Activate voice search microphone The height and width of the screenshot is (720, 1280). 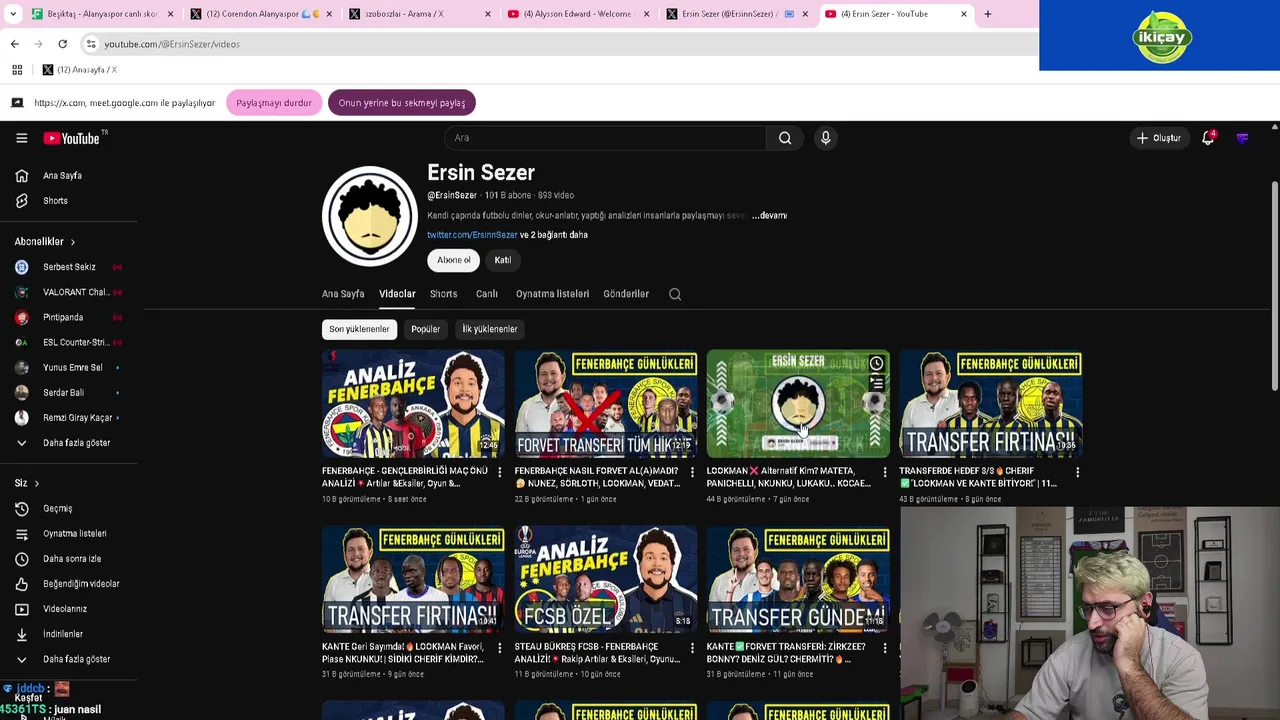pos(825,138)
